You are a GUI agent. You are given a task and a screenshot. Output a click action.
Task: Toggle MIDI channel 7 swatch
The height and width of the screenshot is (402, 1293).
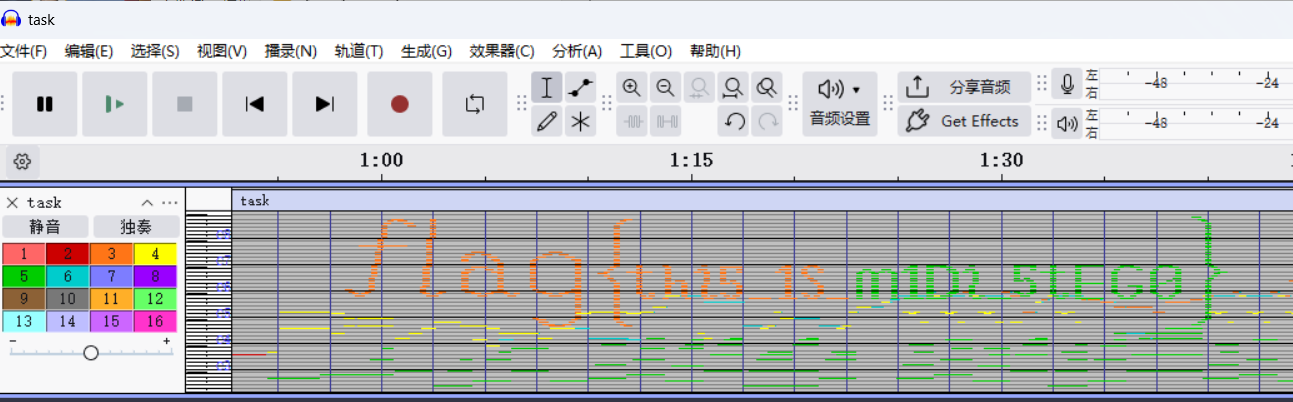point(111,276)
